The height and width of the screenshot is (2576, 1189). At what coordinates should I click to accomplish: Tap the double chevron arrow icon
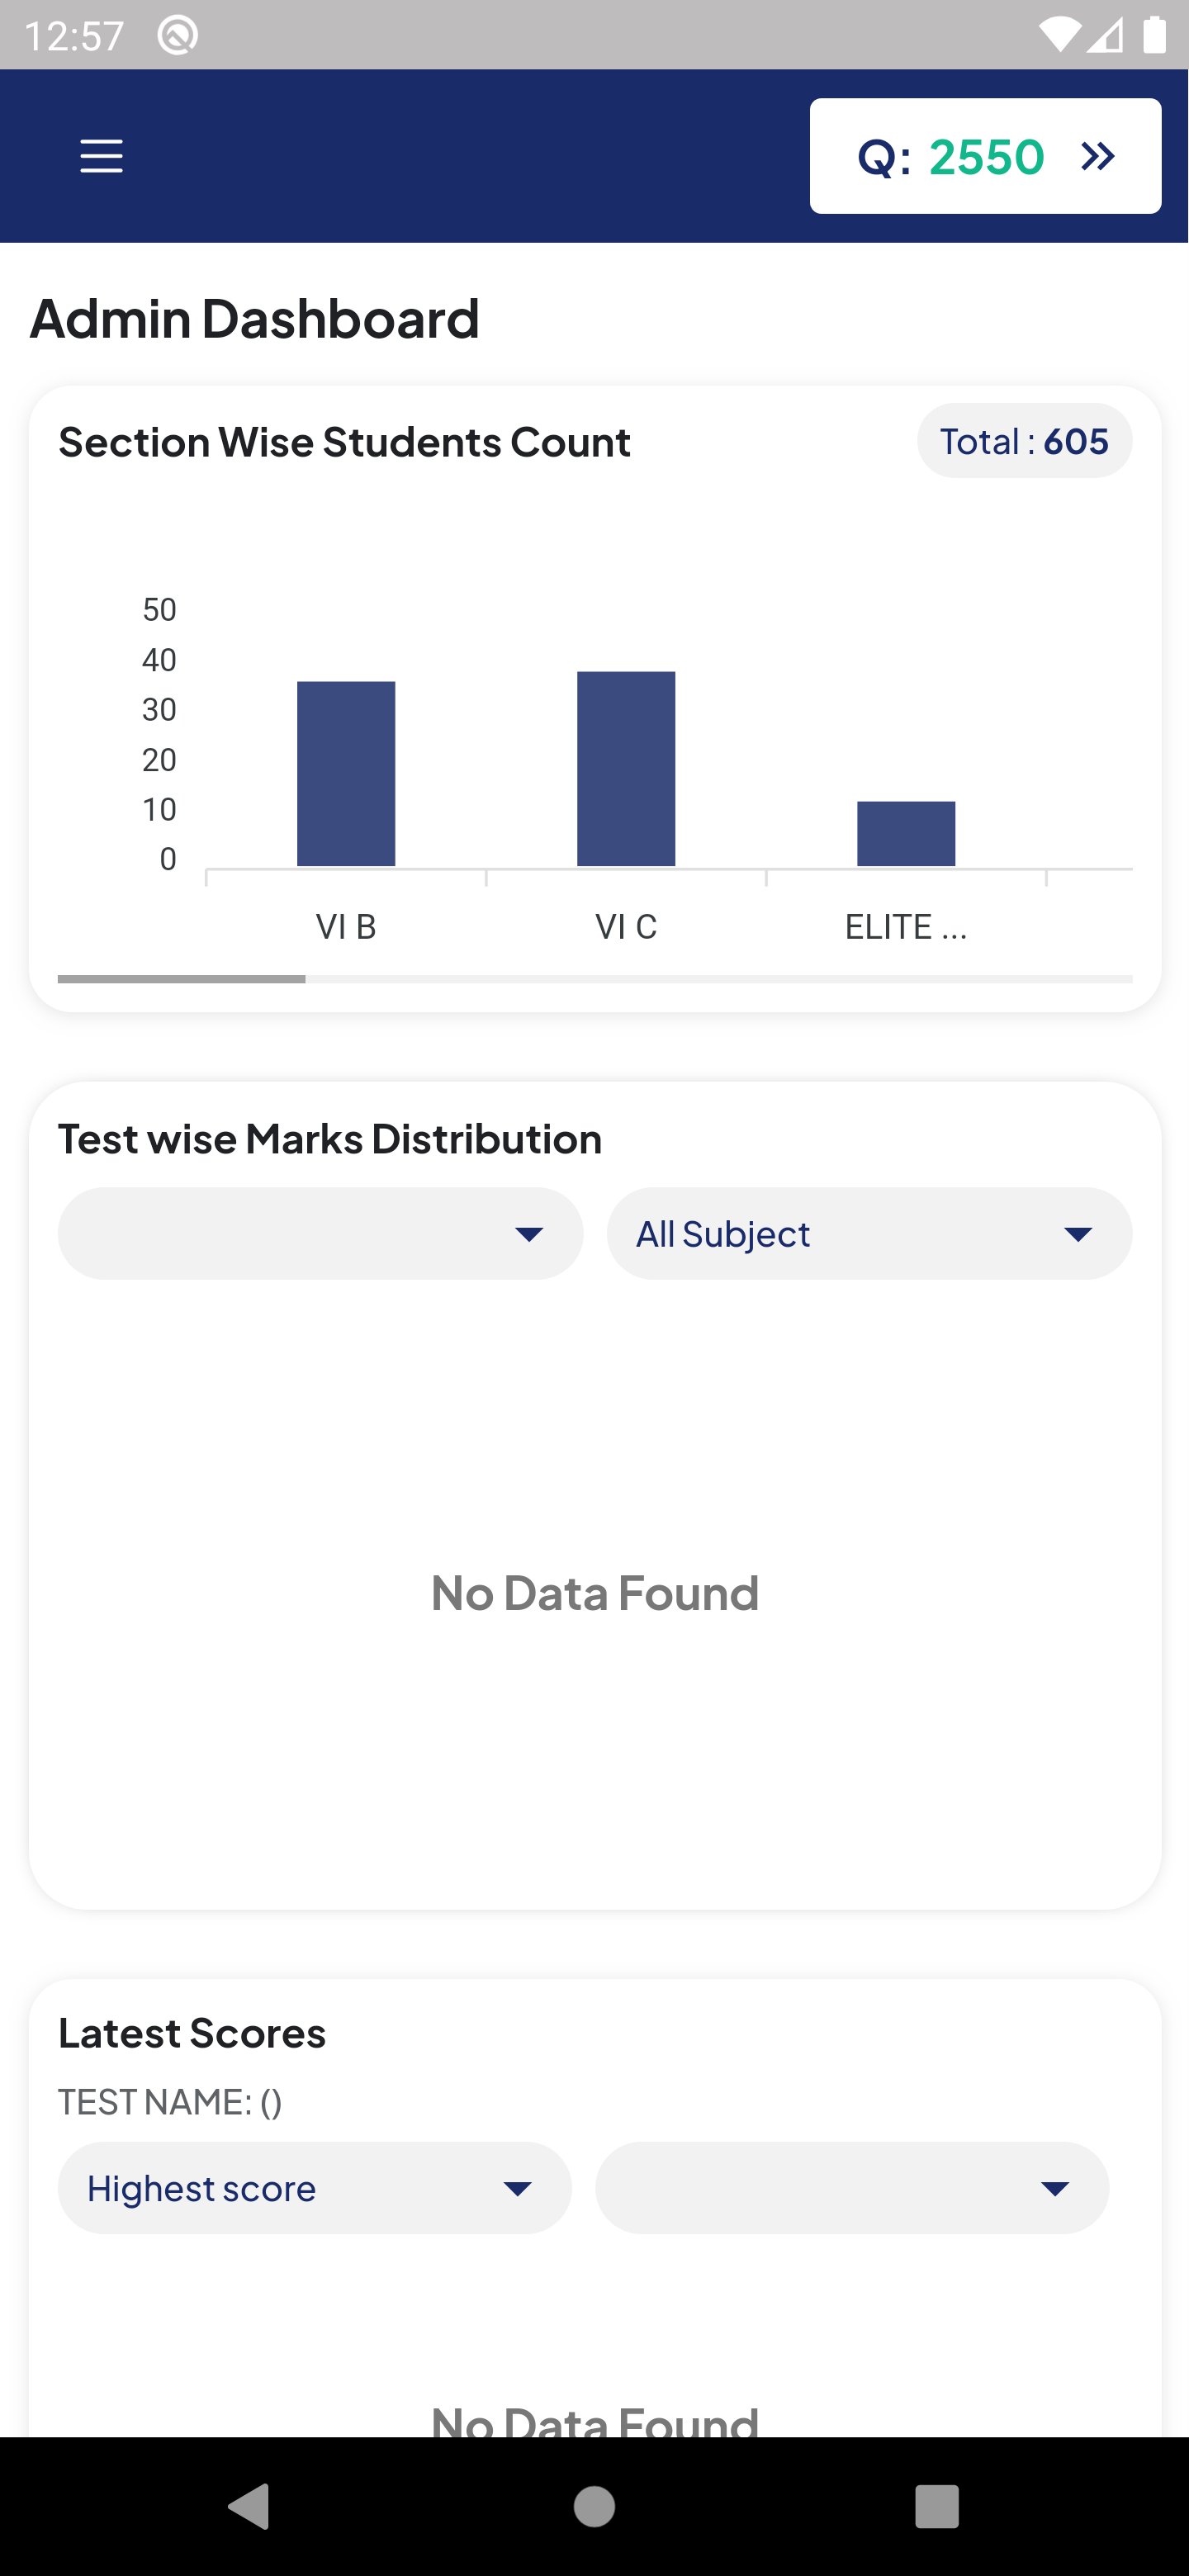click(1097, 156)
